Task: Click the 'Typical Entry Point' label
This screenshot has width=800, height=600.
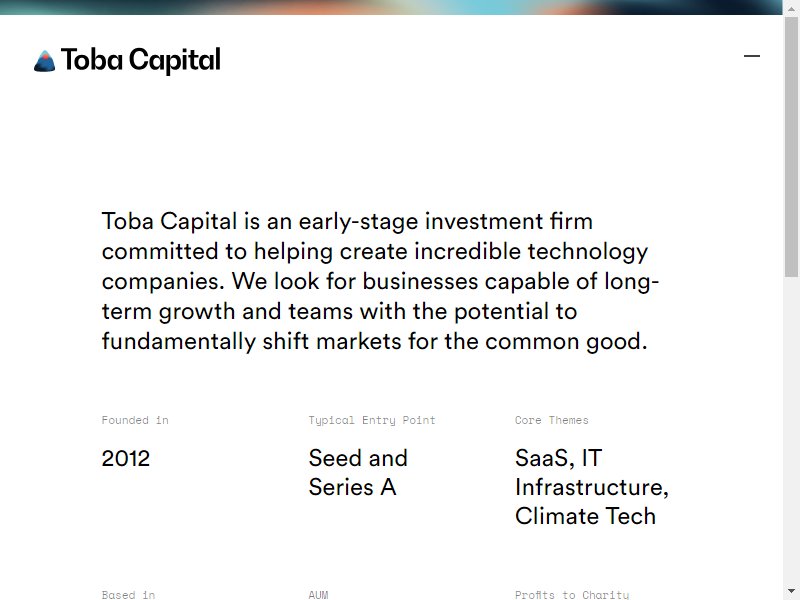Action: (x=372, y=420)
